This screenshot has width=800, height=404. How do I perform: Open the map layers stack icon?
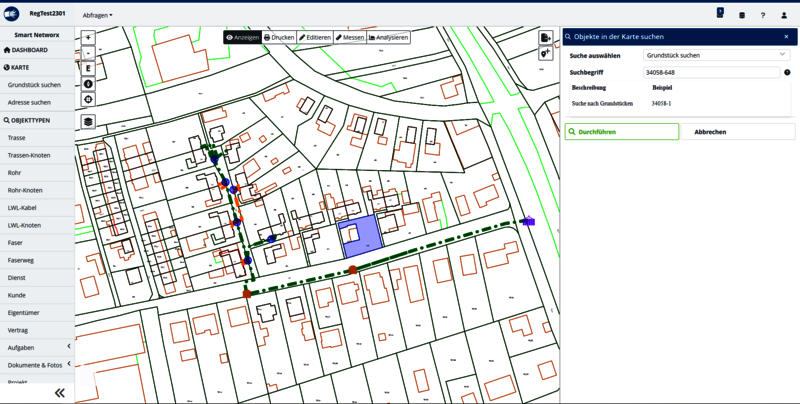[x=88, y=122]
